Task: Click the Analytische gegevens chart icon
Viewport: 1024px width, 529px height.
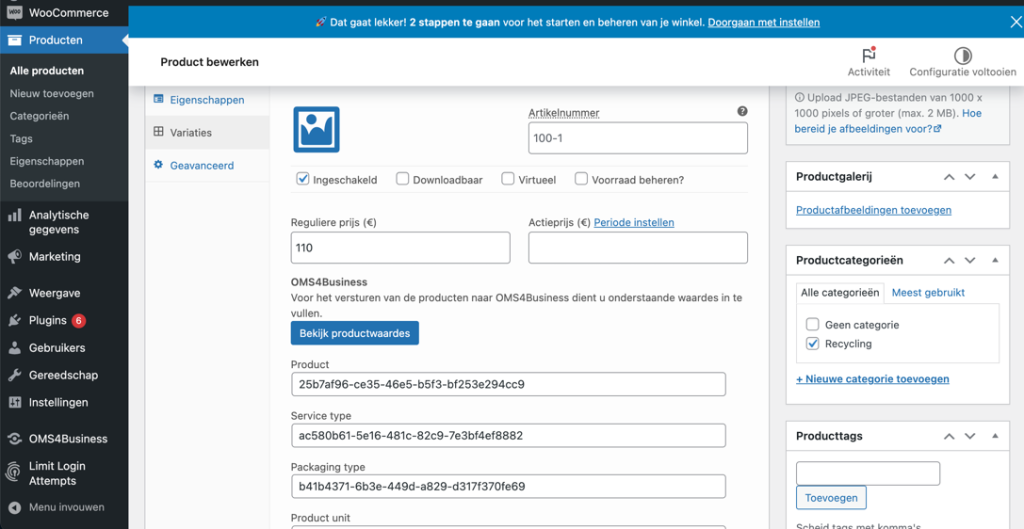Action: (14, 215)
